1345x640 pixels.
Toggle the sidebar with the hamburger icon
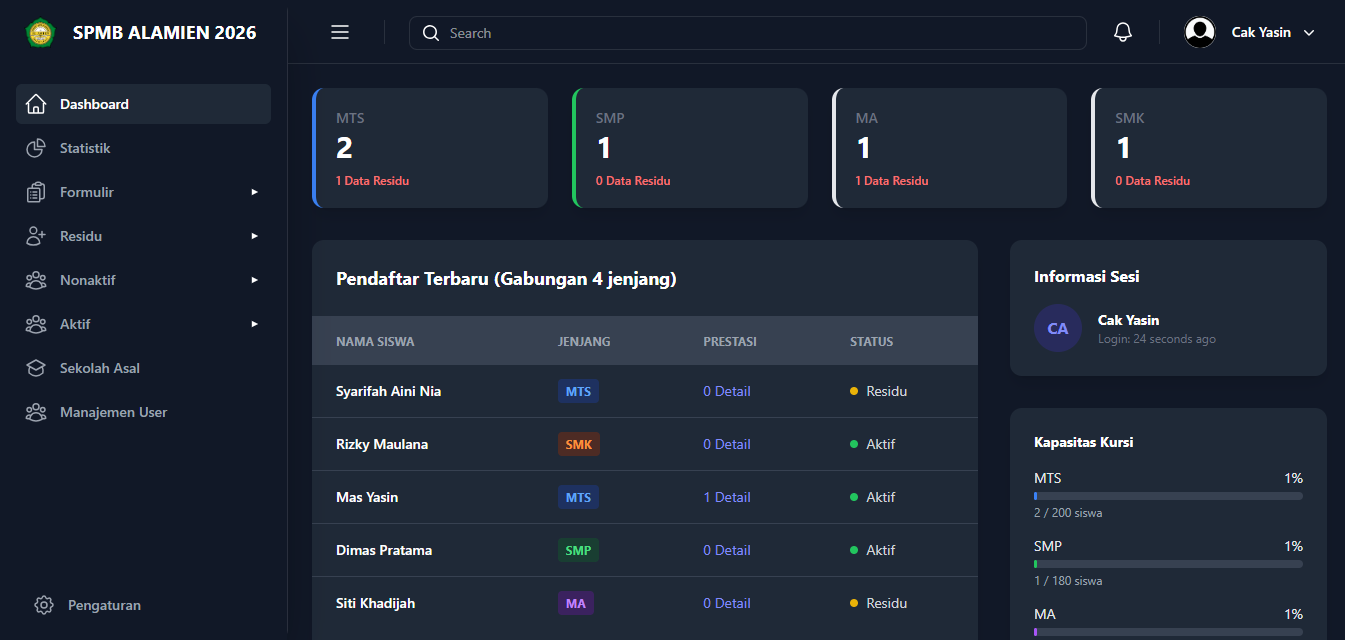coord(339,31)
